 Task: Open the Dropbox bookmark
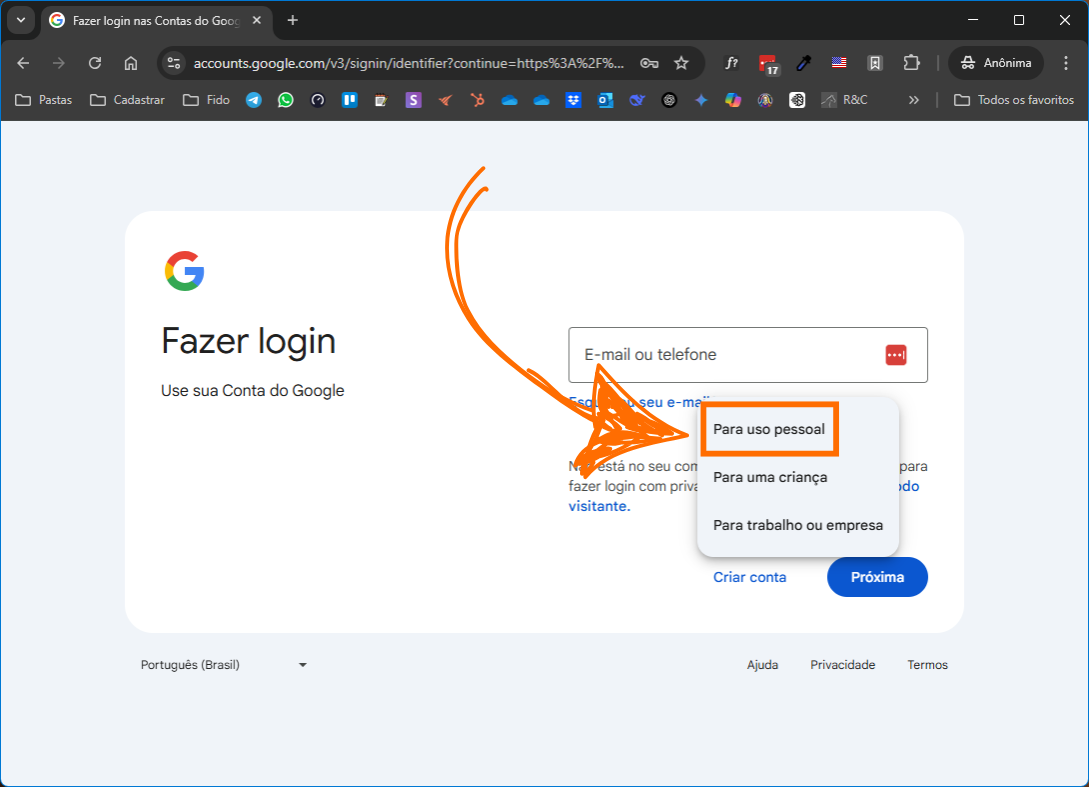tap(573, 100)
